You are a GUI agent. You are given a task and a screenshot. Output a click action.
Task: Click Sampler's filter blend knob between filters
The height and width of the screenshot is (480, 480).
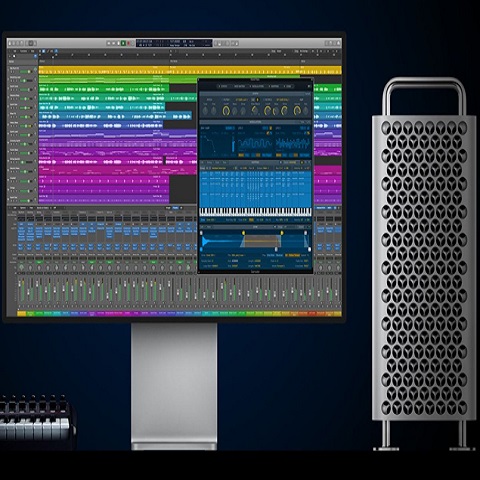pyautogui.click(x=255, y=110)
